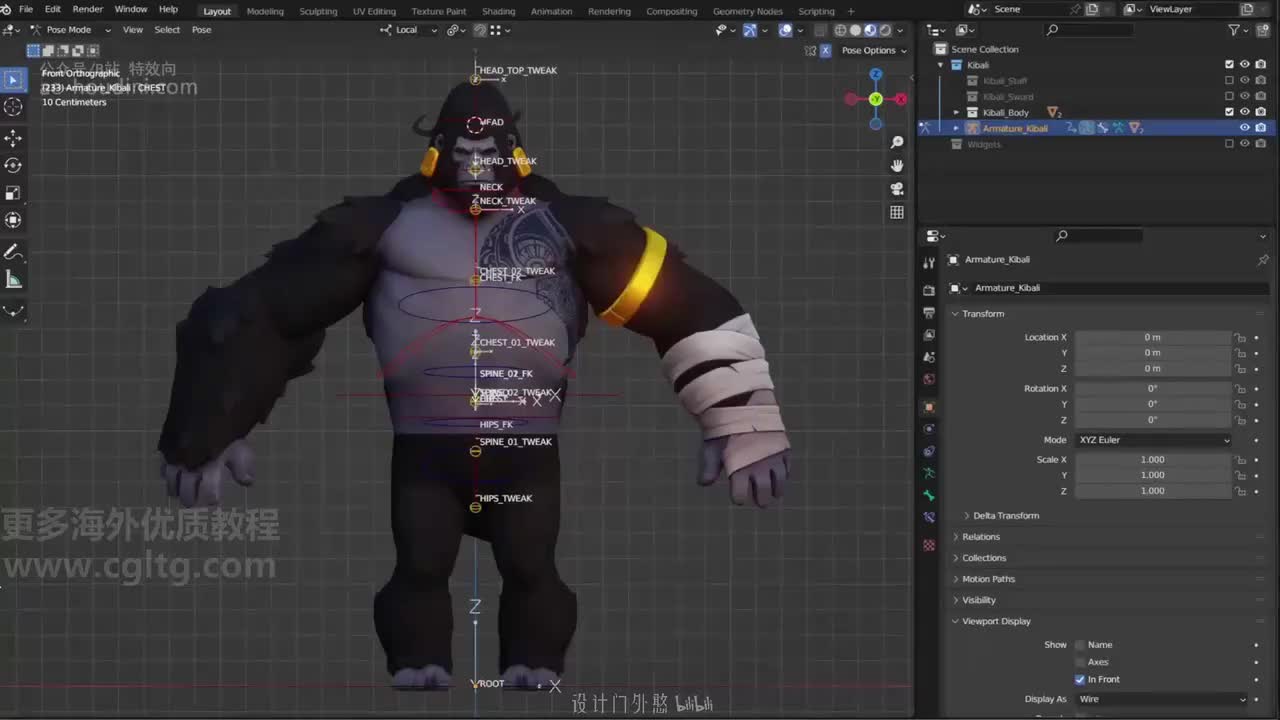Open the Pose Options popover
The height and width of the screenshot is (720, 1280).
873,50
